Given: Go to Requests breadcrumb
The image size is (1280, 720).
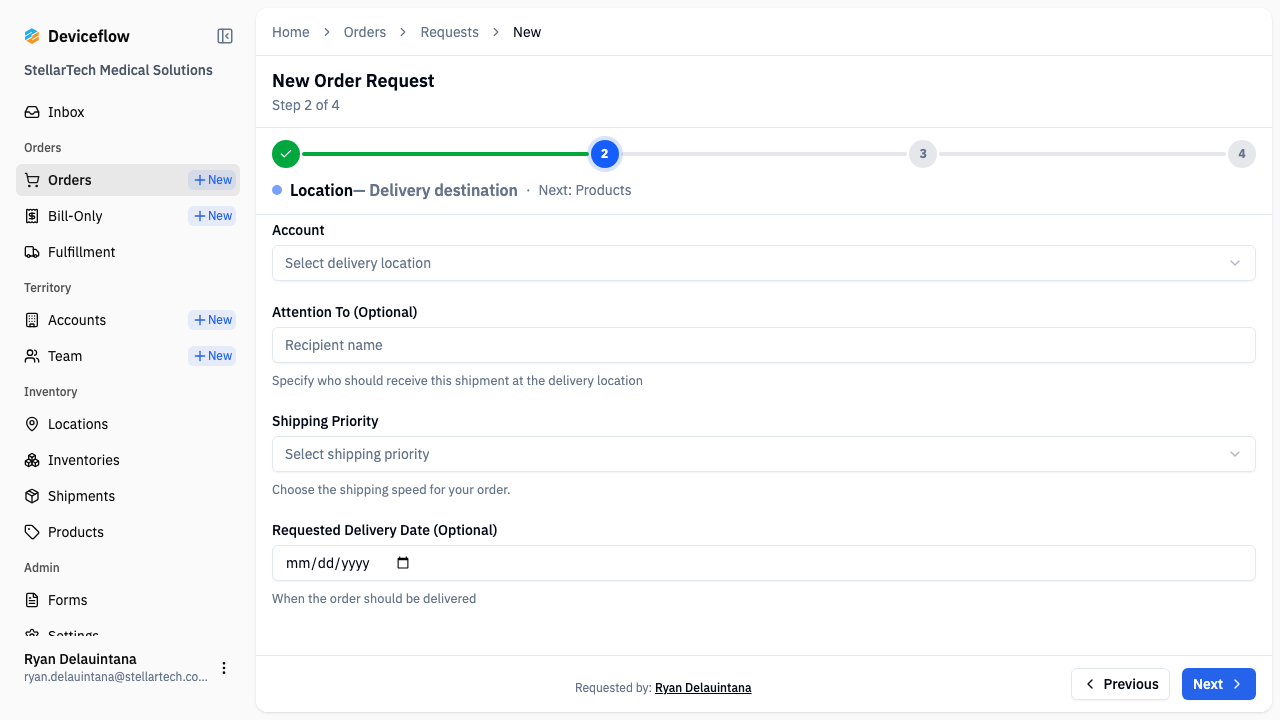Looking at the screenshot, I should click(x=450, y=32).
